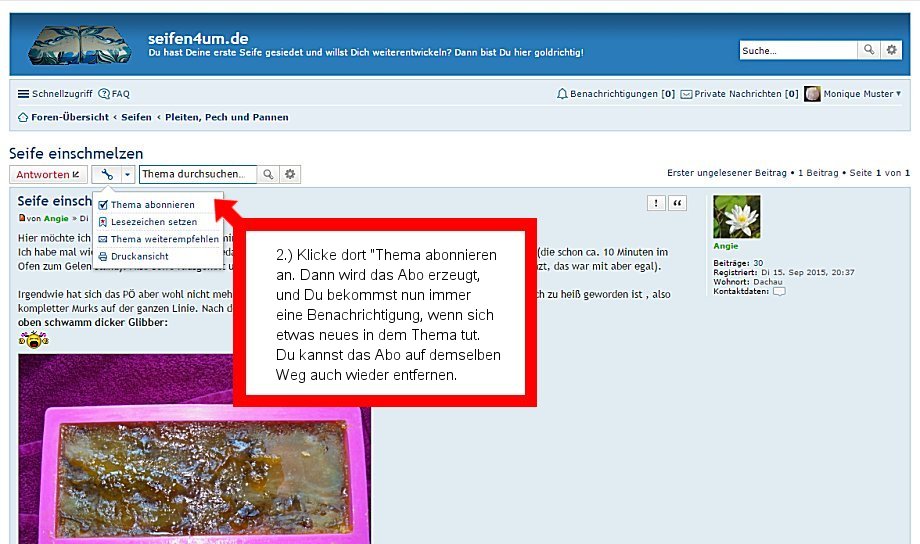The width and height of the screenshot is (920, 544).
Task: Click the seifen4um.de site title
Action: coord(198,39)
